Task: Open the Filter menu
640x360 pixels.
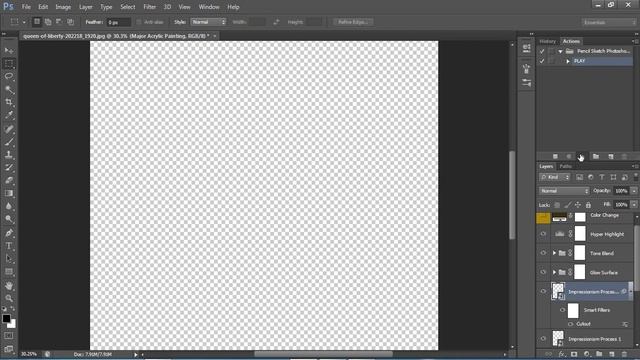Action: tap(149, 7)
